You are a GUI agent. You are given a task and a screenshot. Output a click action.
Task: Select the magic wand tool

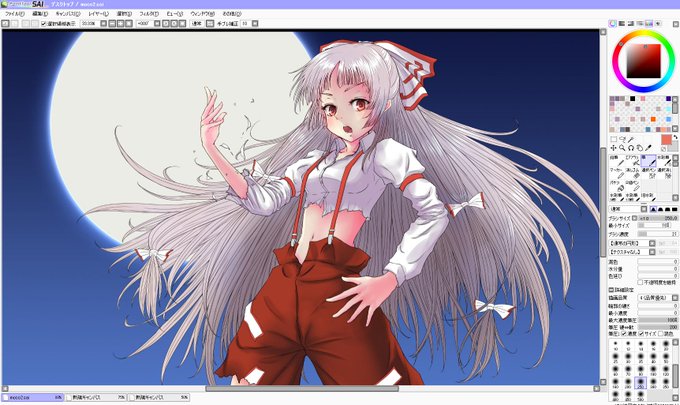click(631, 139)
